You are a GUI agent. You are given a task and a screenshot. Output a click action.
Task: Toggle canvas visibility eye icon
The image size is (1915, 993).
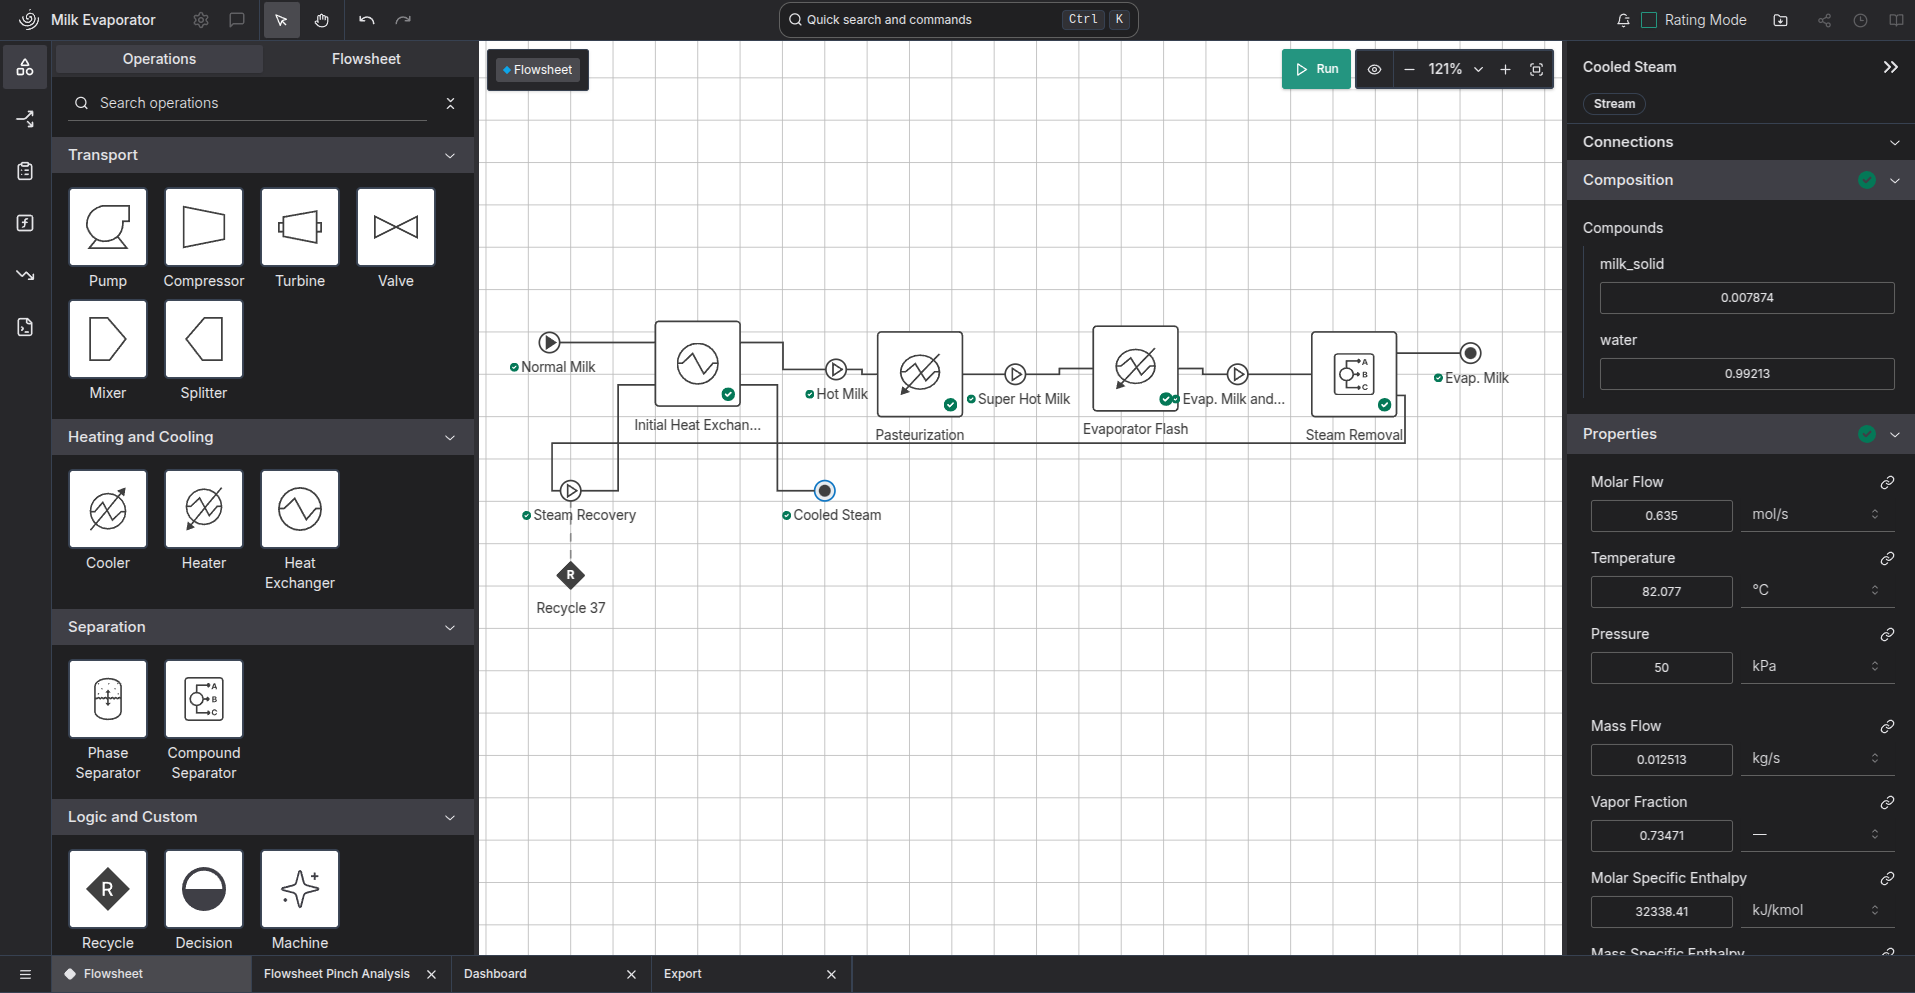(1375, 69)
